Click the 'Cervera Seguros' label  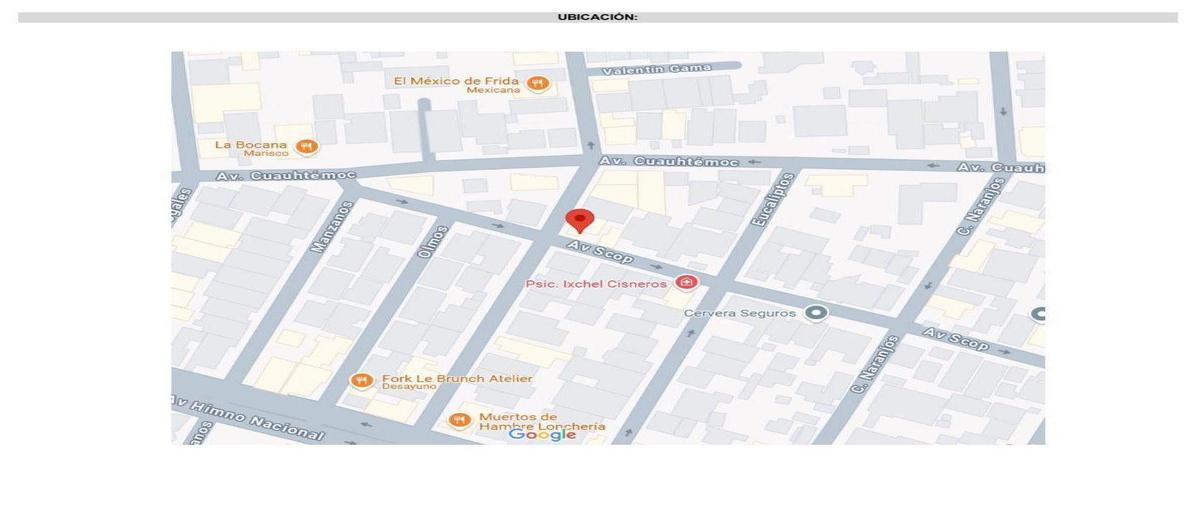pos(741,313)
